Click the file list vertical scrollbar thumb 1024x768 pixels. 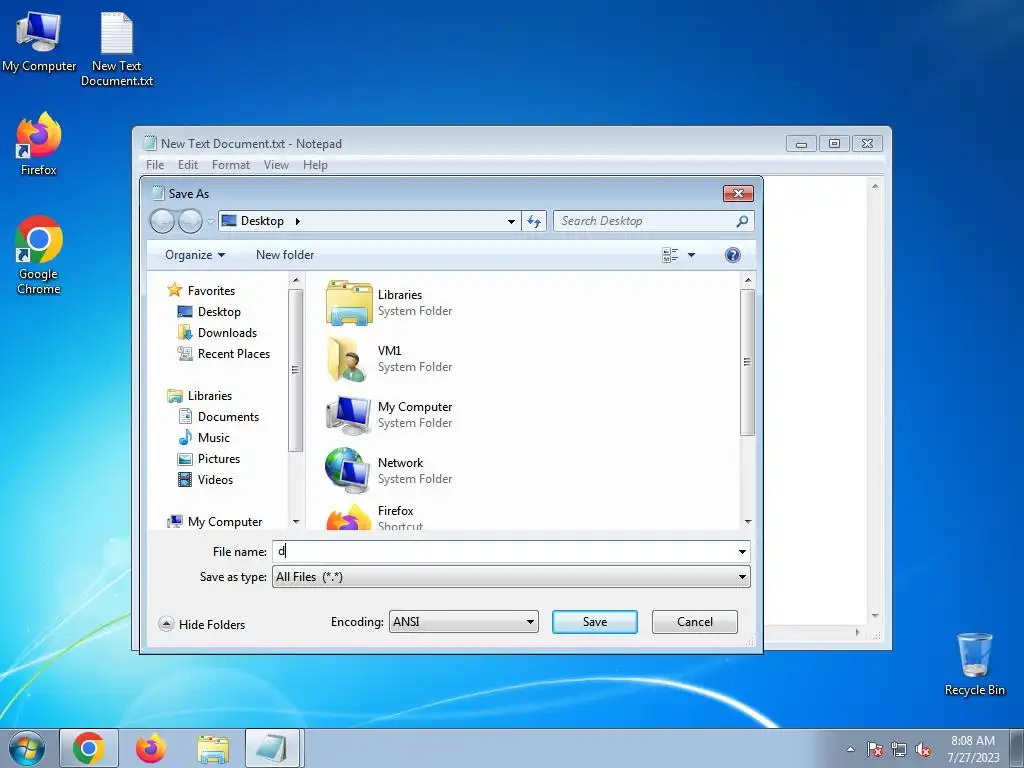747,362
